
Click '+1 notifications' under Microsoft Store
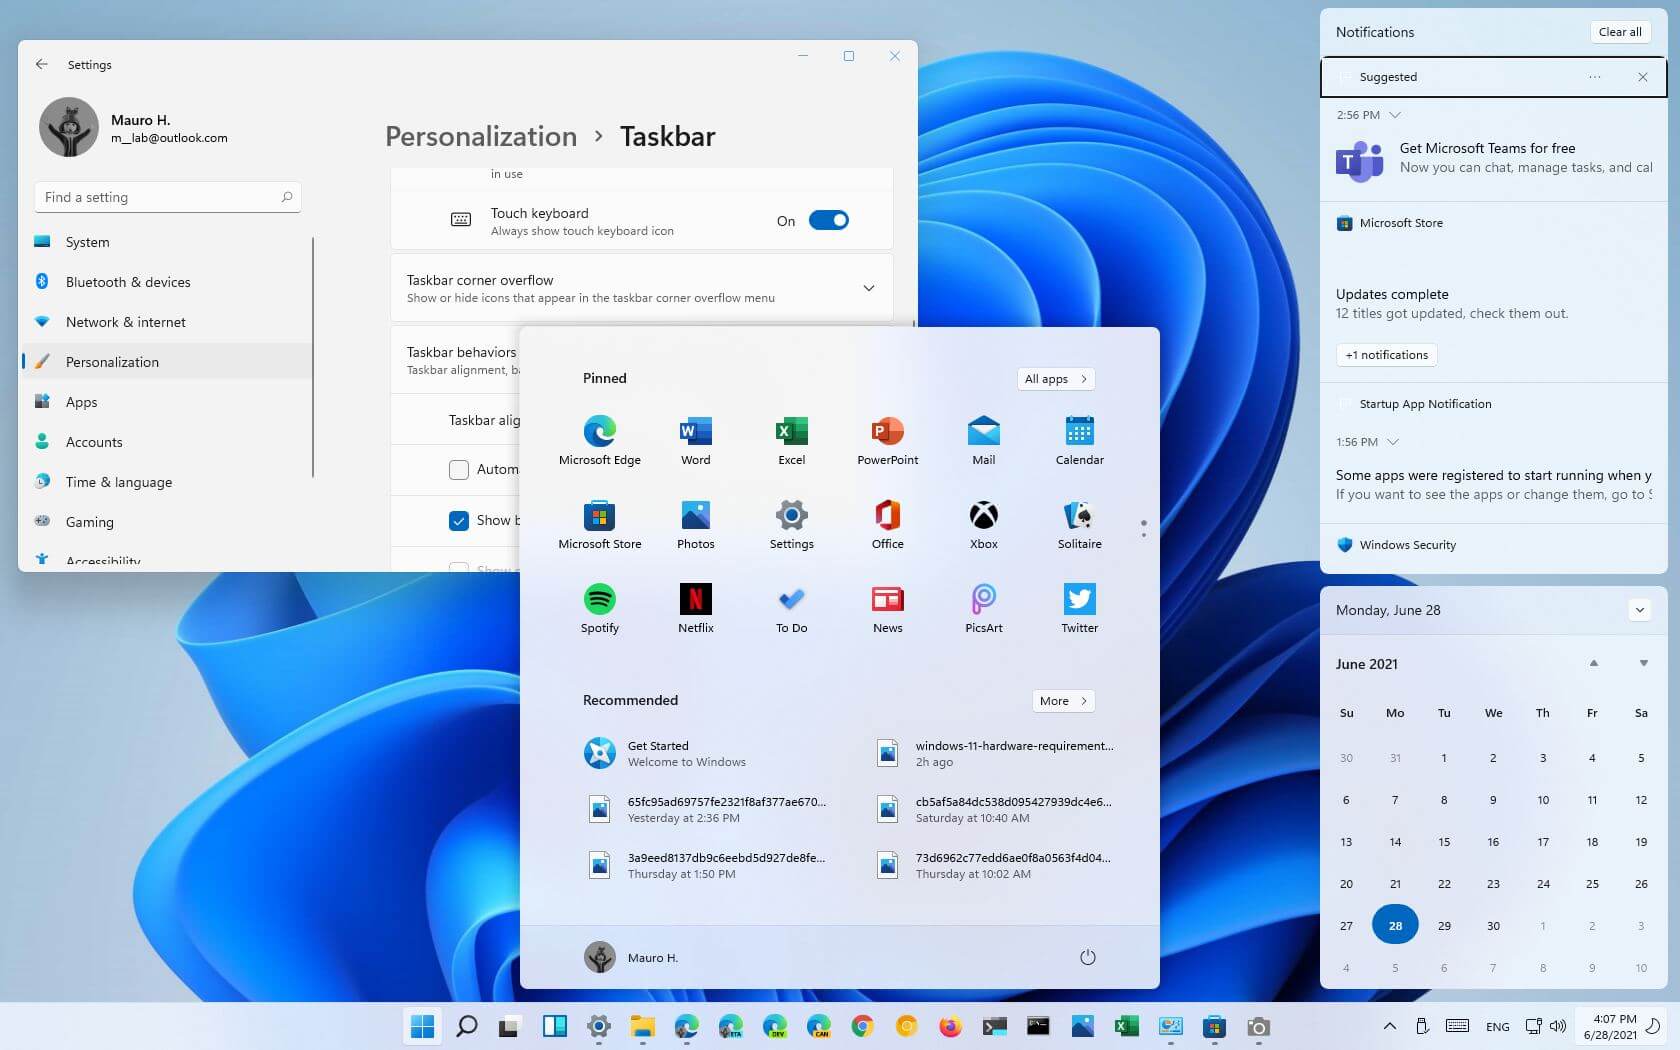[x=1386, y=354]
